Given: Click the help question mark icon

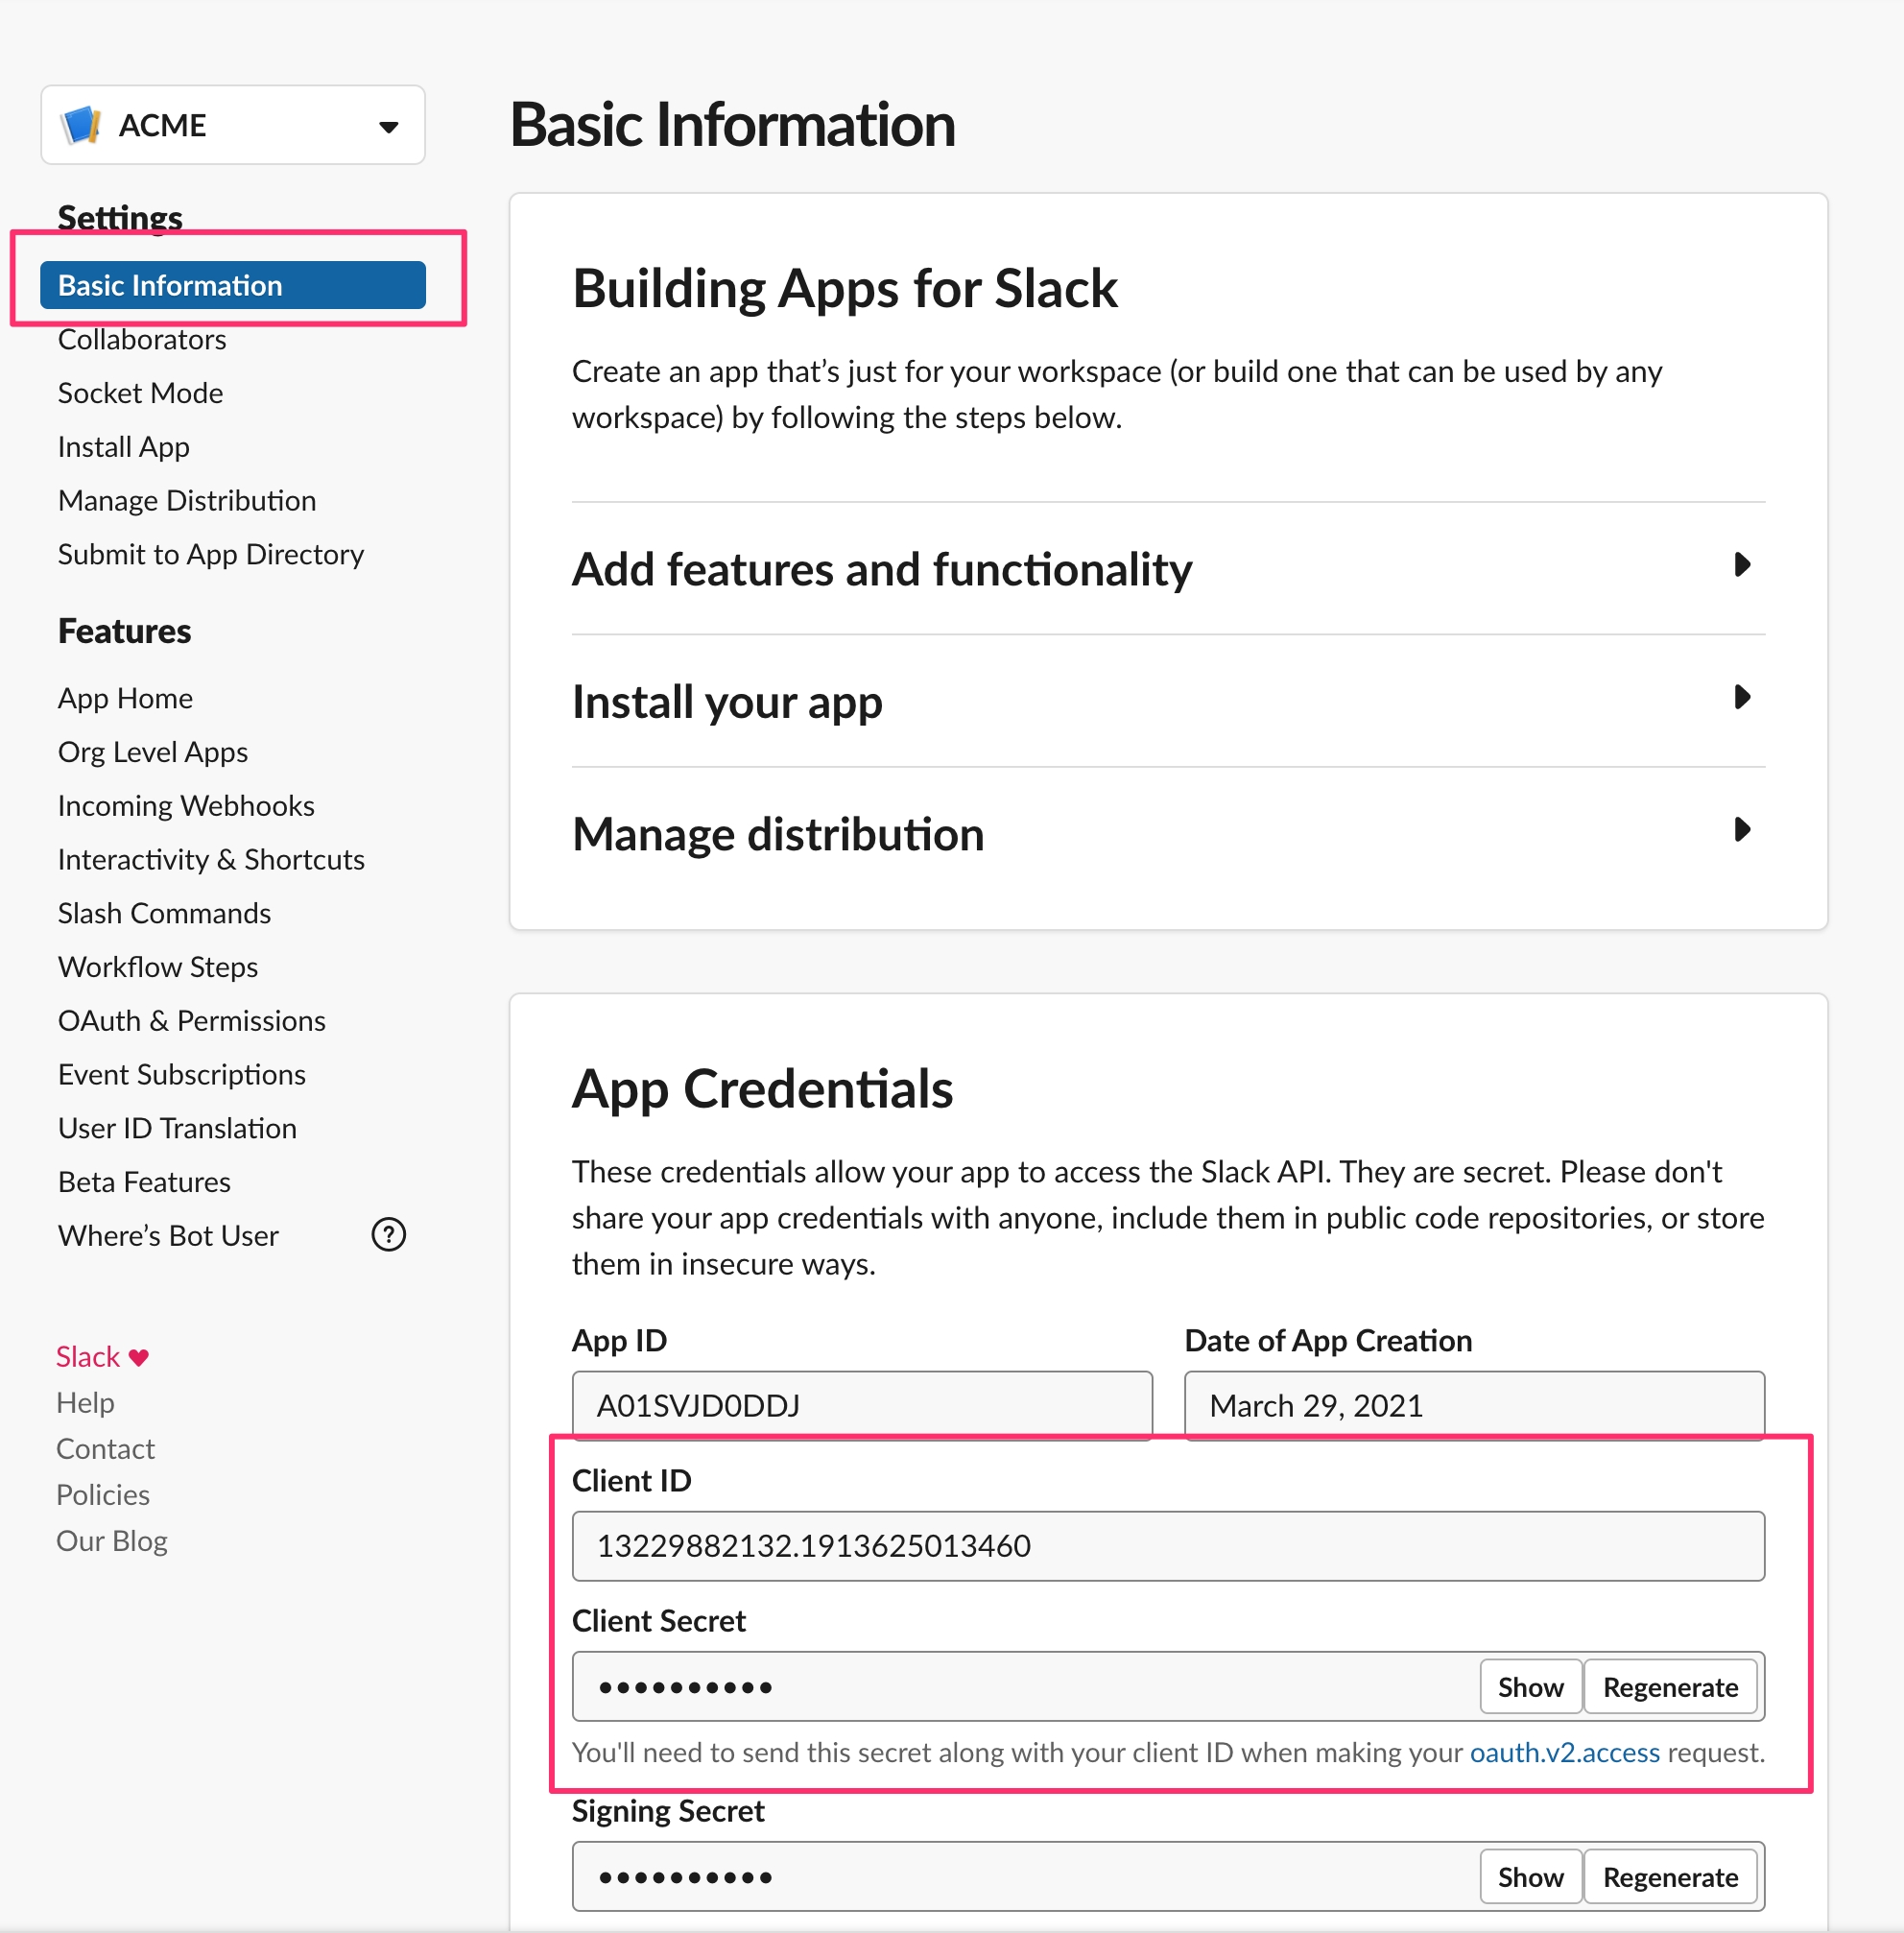Looking at the screenshot, I should (388, 1235).
